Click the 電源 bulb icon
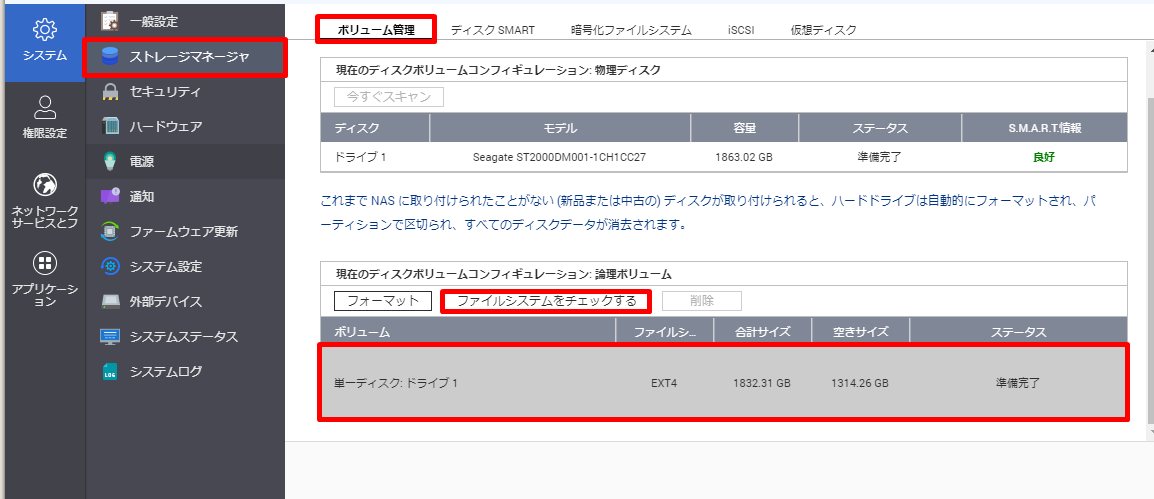 [x=110, y=161]
